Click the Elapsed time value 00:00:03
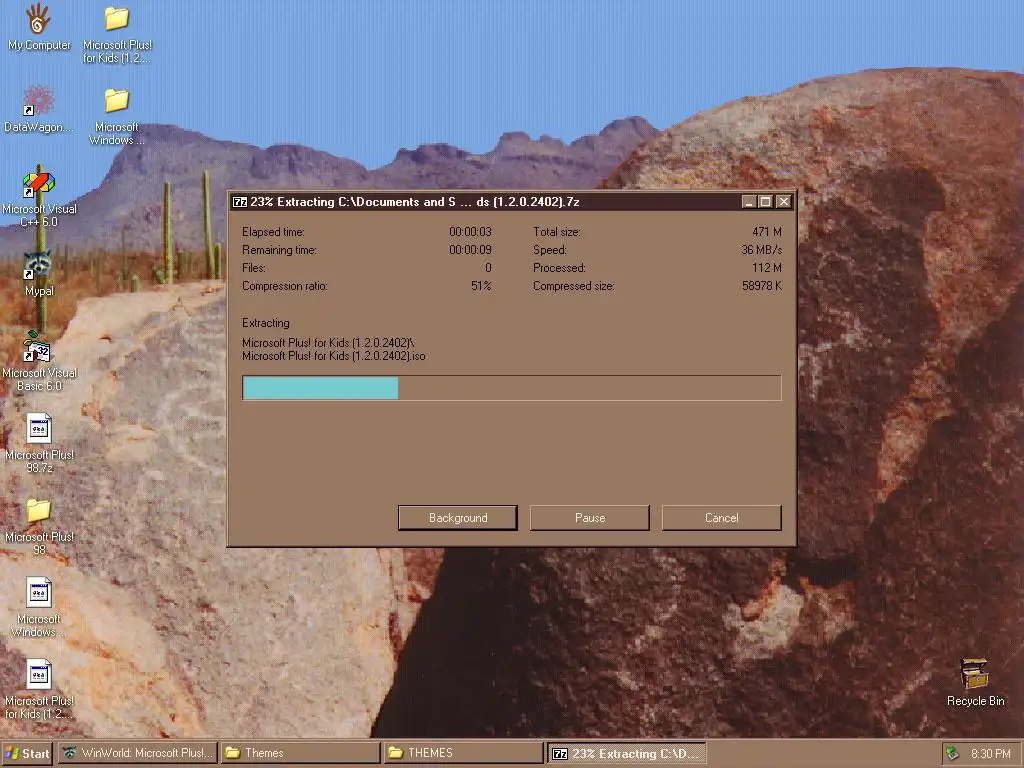Viewport: 1024px width, 768px height. (470, 232)
